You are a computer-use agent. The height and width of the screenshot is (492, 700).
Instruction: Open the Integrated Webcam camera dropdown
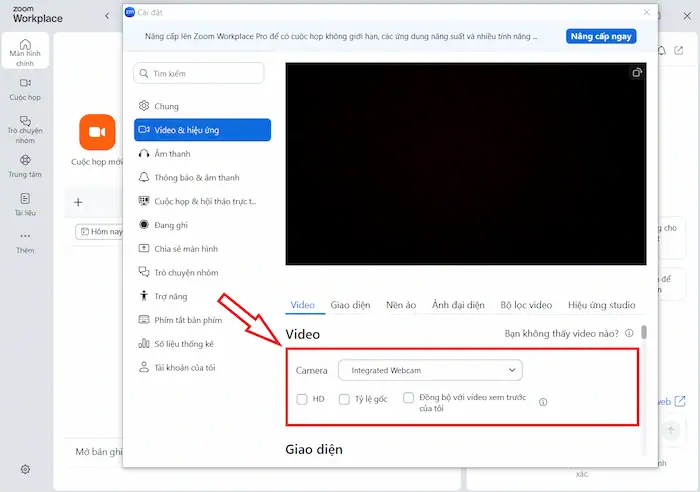pyautogui.click(x=430, y=371)
